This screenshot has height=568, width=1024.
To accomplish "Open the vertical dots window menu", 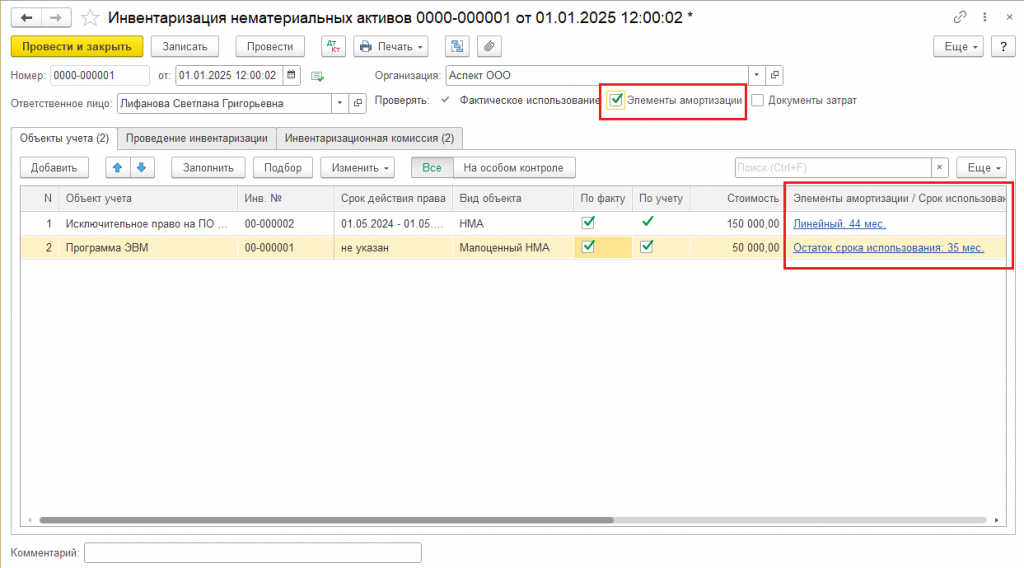I will [x=985, y=17].
